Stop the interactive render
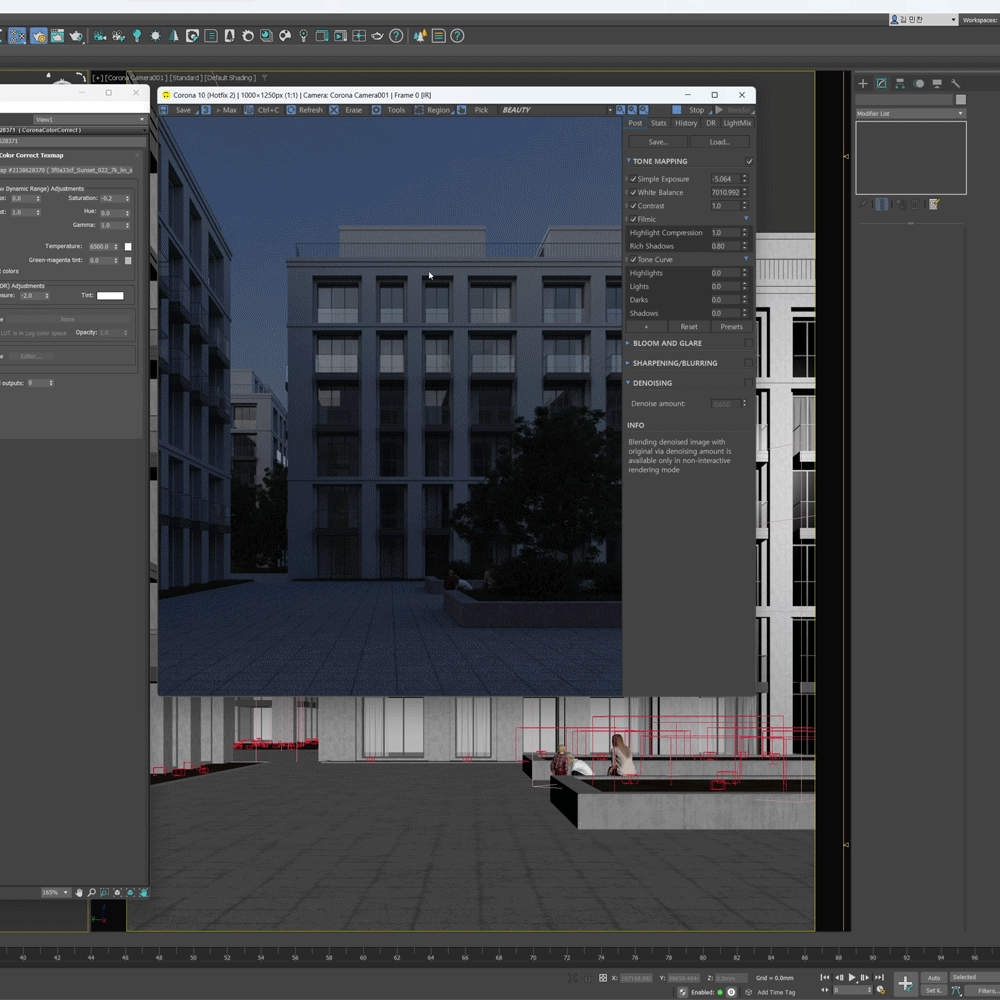1000x1000 pixels. (x=690, y=110)
